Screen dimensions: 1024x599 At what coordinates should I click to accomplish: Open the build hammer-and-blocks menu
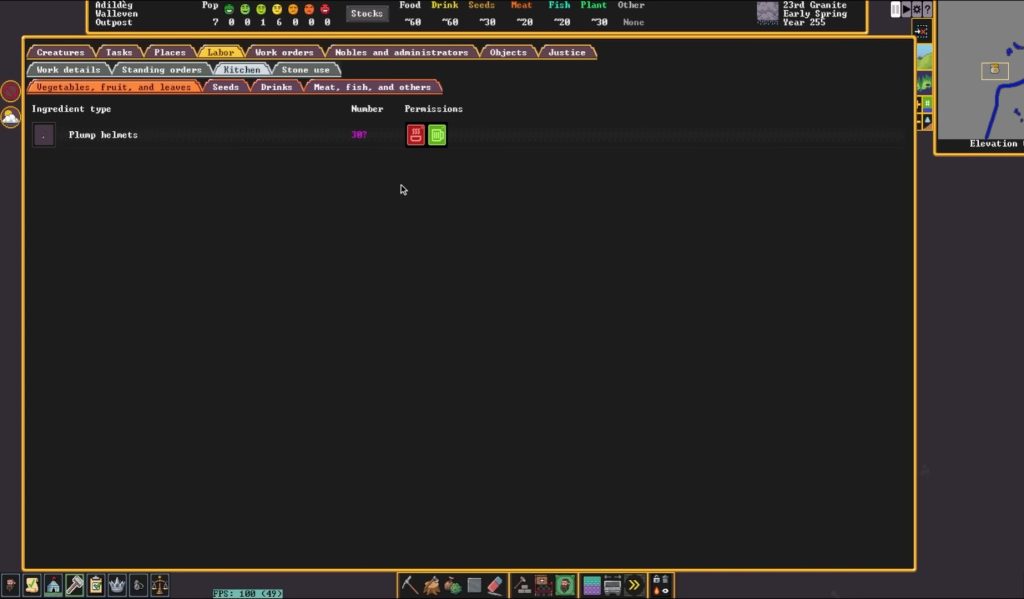[x=522, y=585]
